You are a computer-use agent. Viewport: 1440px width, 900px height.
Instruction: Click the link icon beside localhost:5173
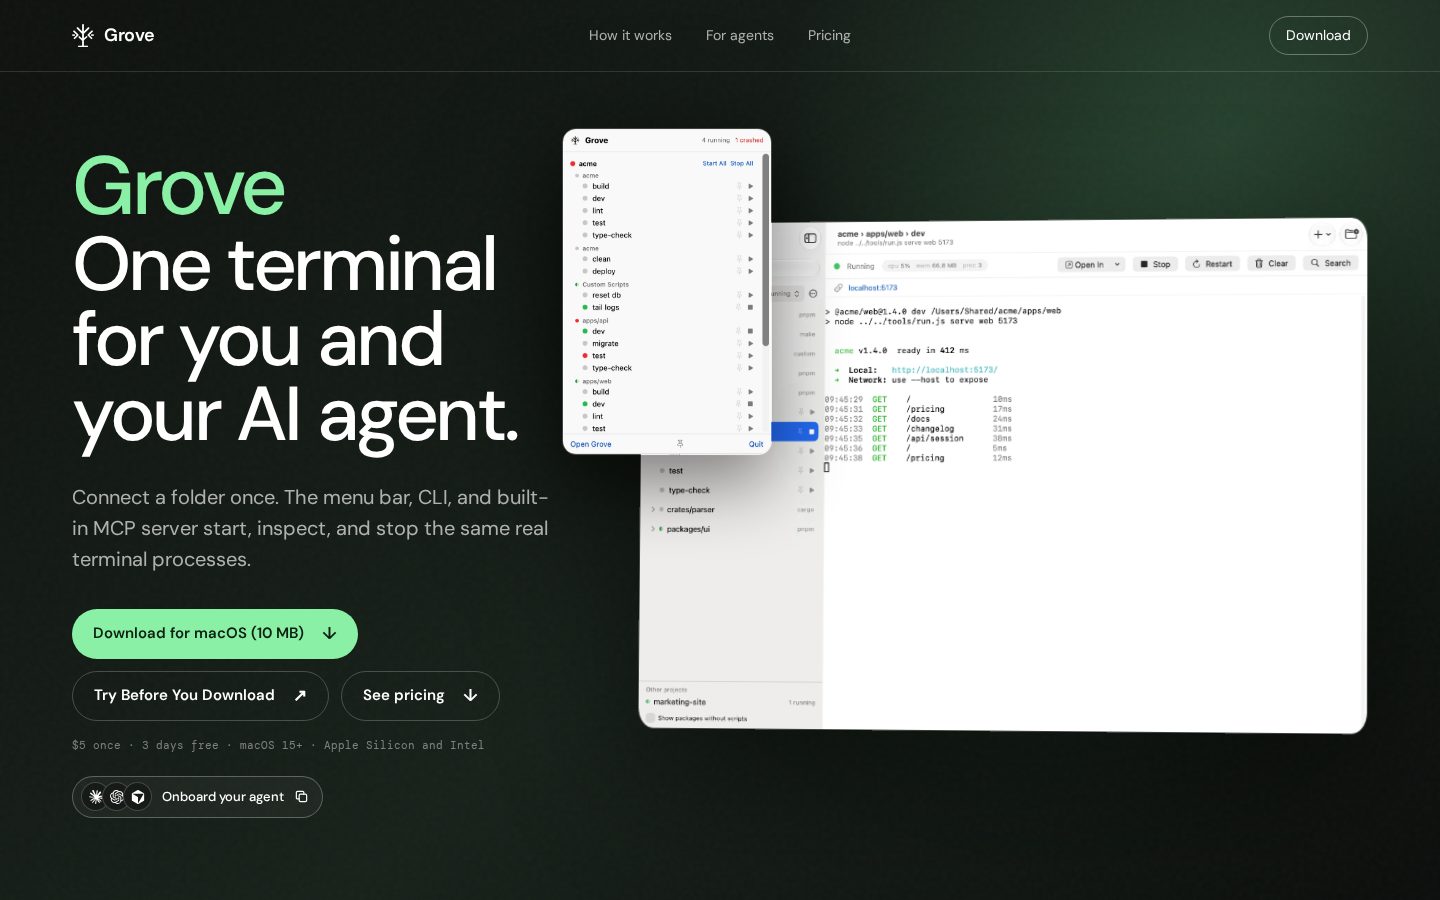click(838, 288)
